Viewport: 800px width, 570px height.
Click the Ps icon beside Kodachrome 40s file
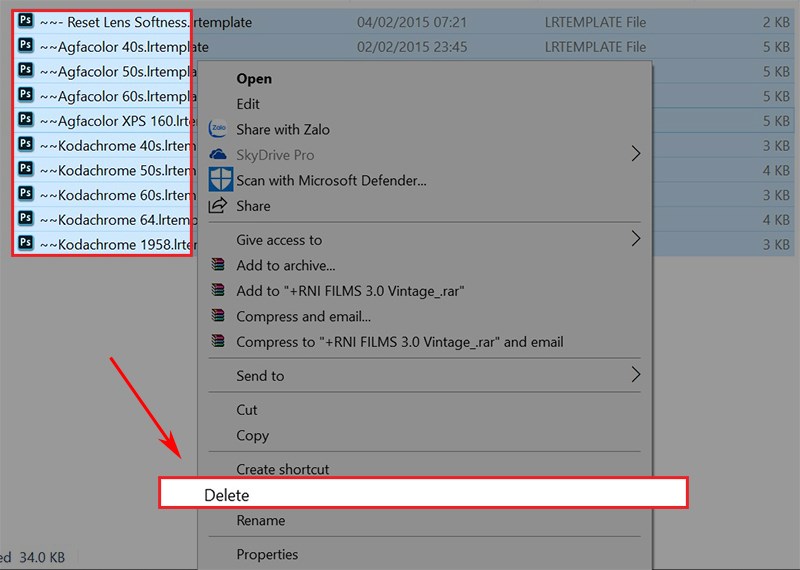26,144
